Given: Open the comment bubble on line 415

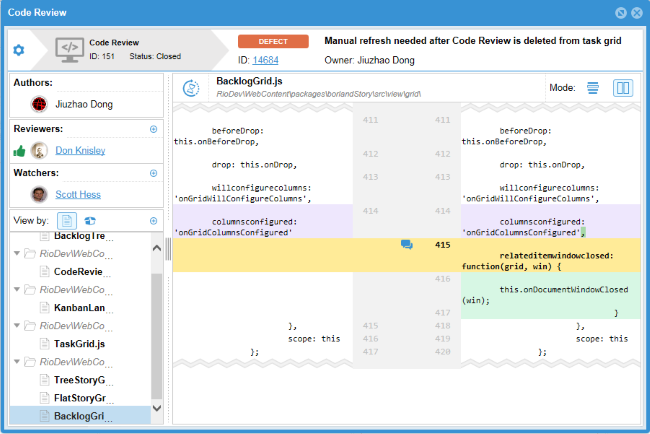Looking at the screenshot, I should [x=407, y=244].
